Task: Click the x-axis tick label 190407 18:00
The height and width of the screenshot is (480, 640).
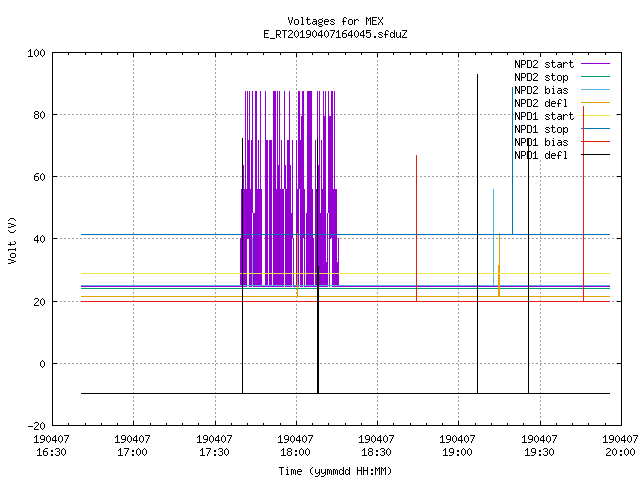Action: pyautogui.click(x=296, y=446)
